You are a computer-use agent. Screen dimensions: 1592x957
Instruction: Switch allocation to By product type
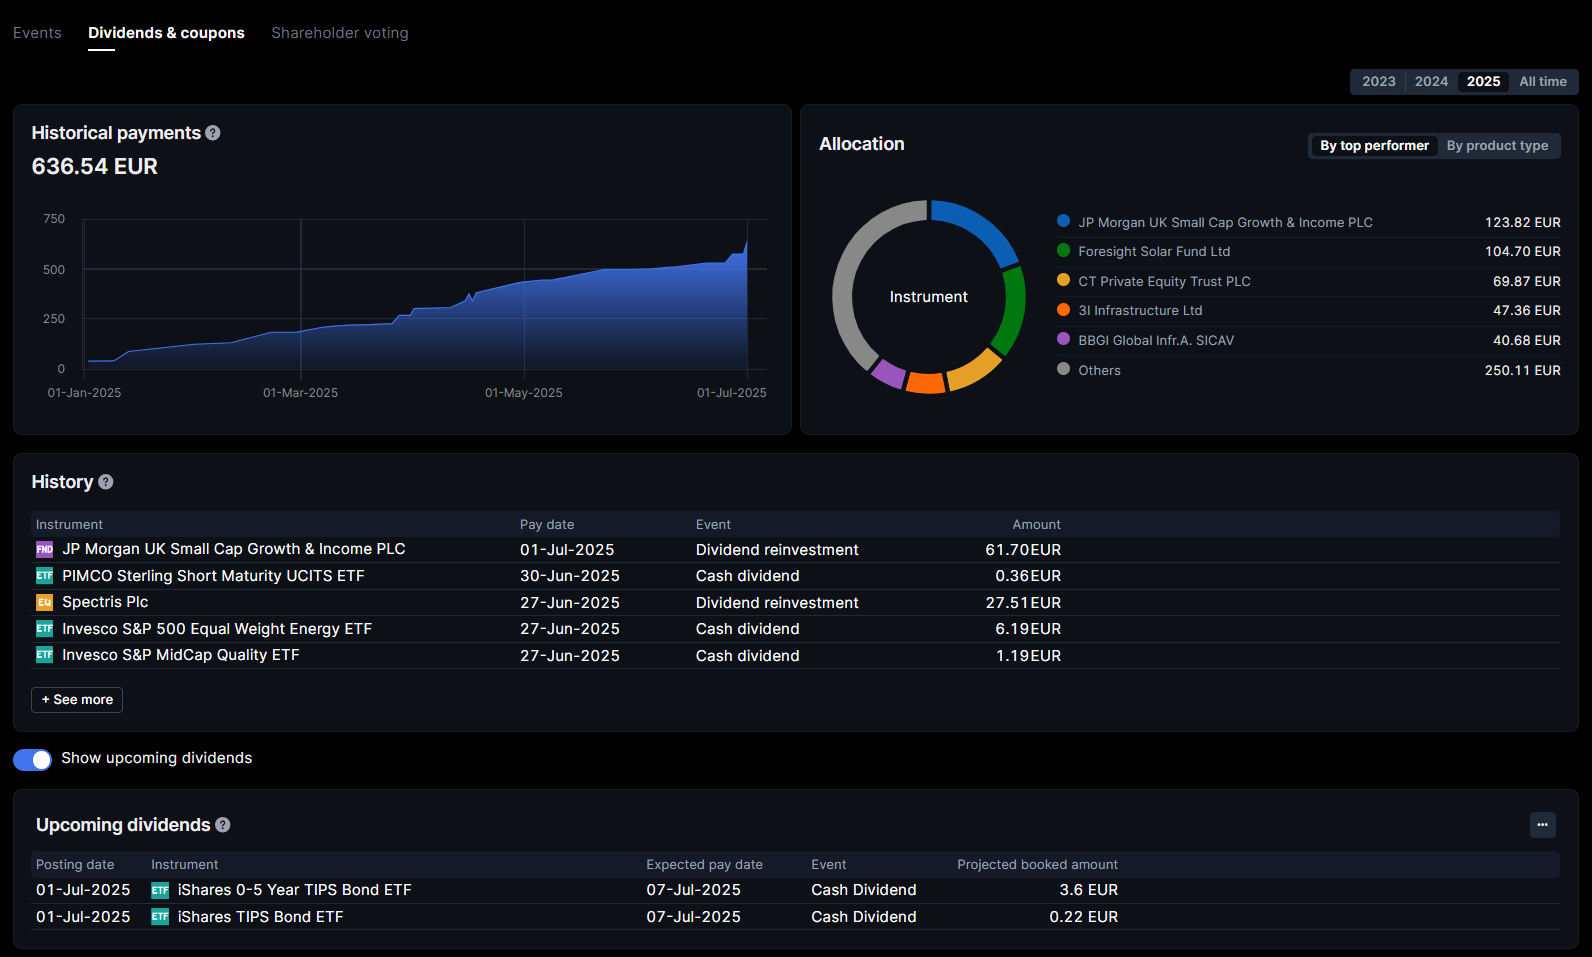pos(1497,146)
